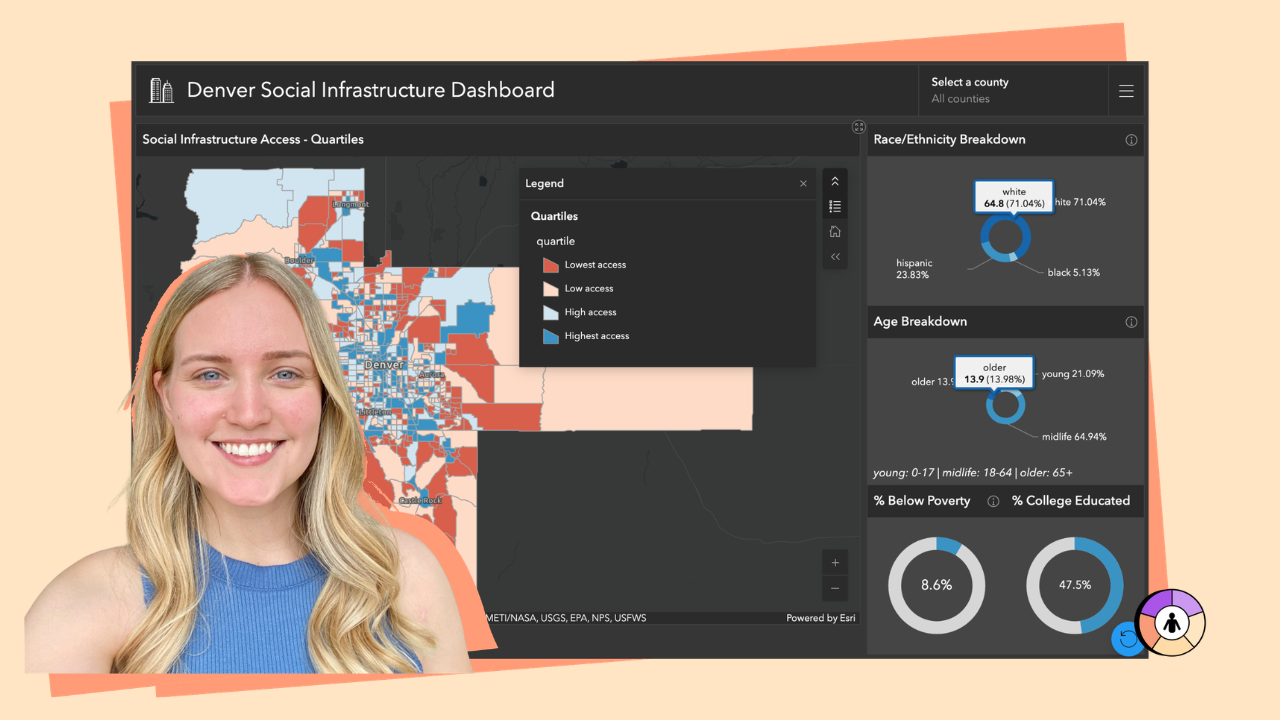Click the accessibility widget icon in the corner
This screenshot has width=1280, height=720.
(x=1170, y=623)
